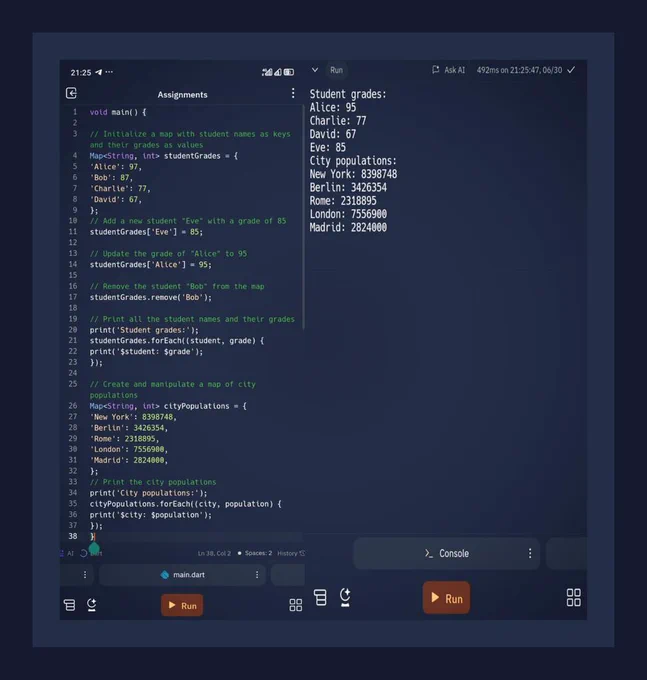This screenshot has height=680, width=647.
Task: Run the code from the editor panel
Action: click(x=182, y=605)
